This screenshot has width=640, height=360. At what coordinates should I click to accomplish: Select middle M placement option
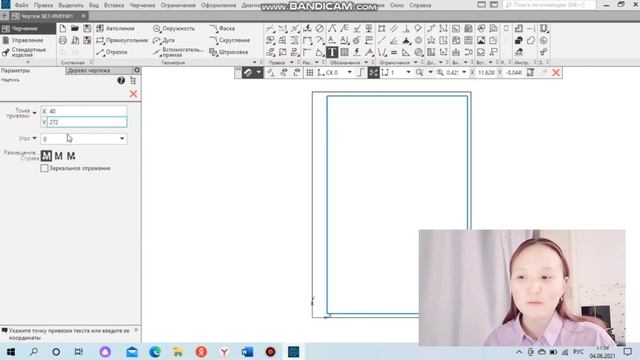click(x=58, y=156)
